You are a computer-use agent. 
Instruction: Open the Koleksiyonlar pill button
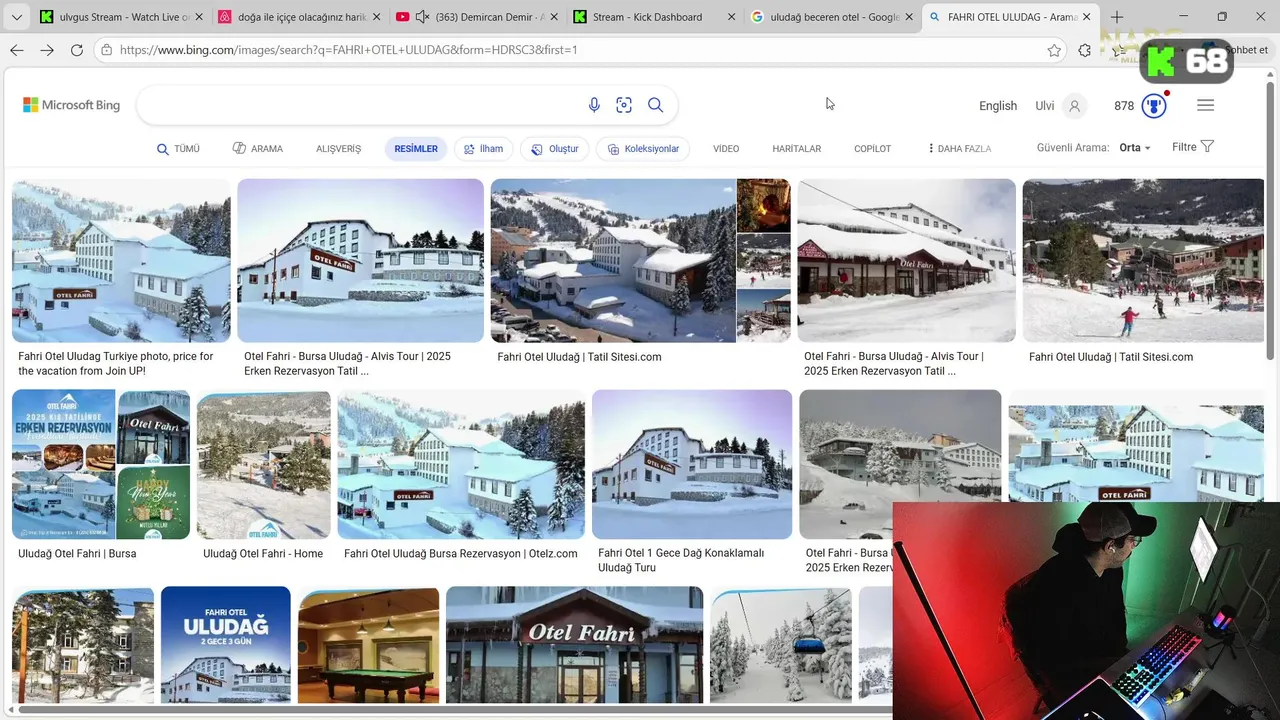(x=643, y=149)
